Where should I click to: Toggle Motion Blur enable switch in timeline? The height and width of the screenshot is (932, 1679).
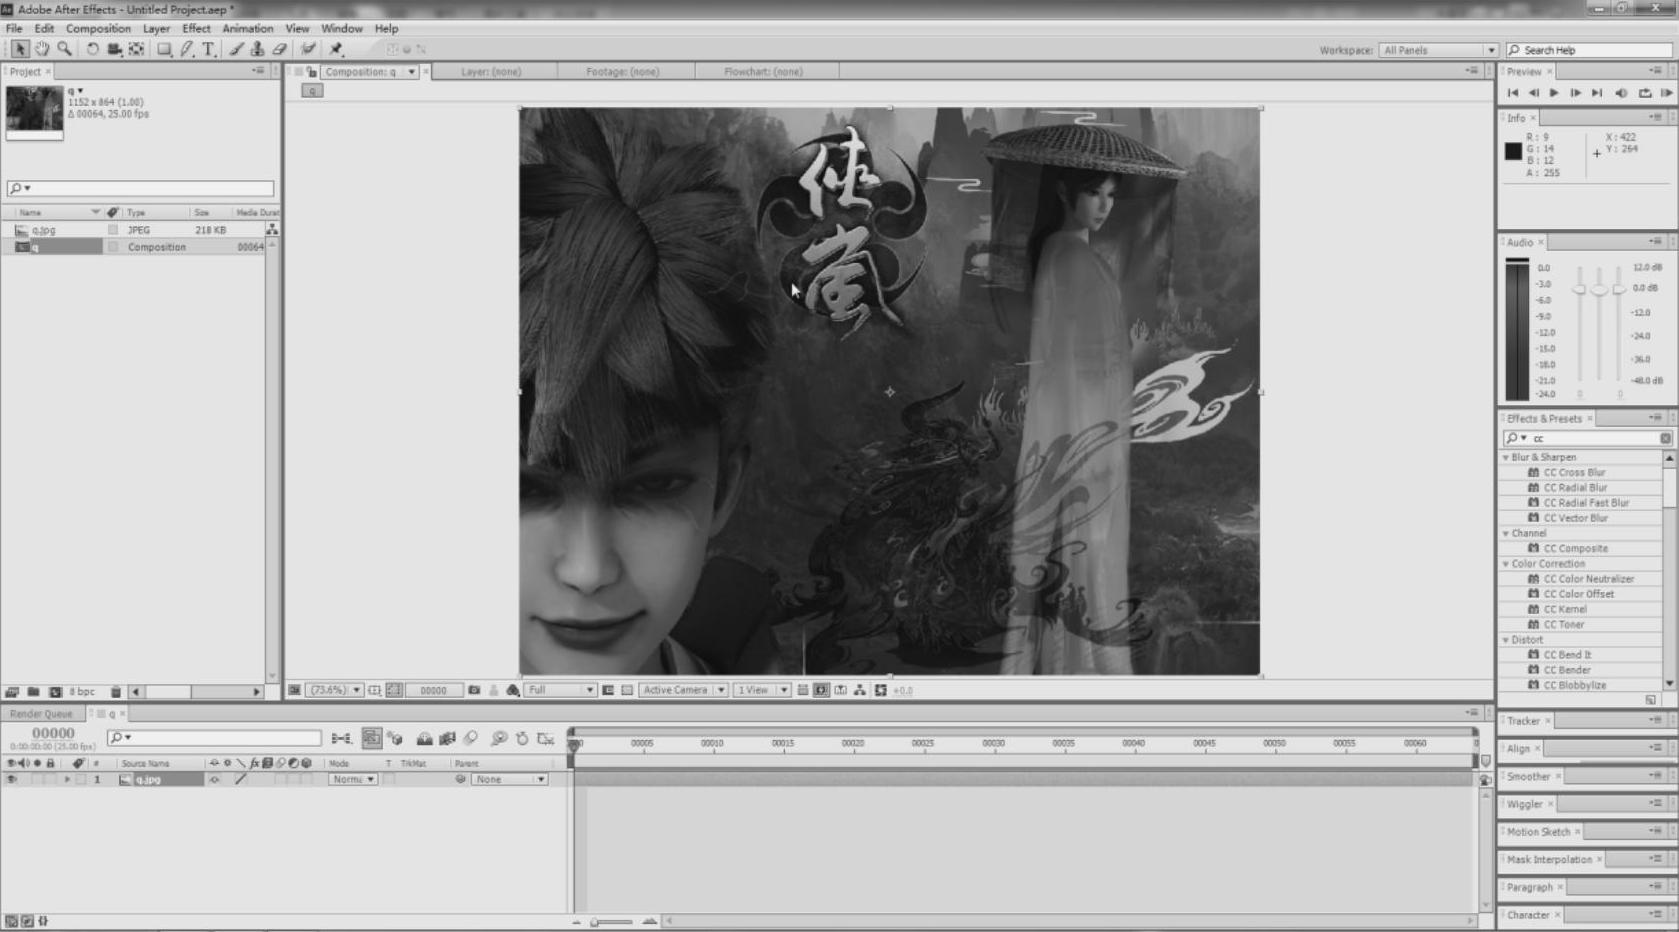point(471,739)
